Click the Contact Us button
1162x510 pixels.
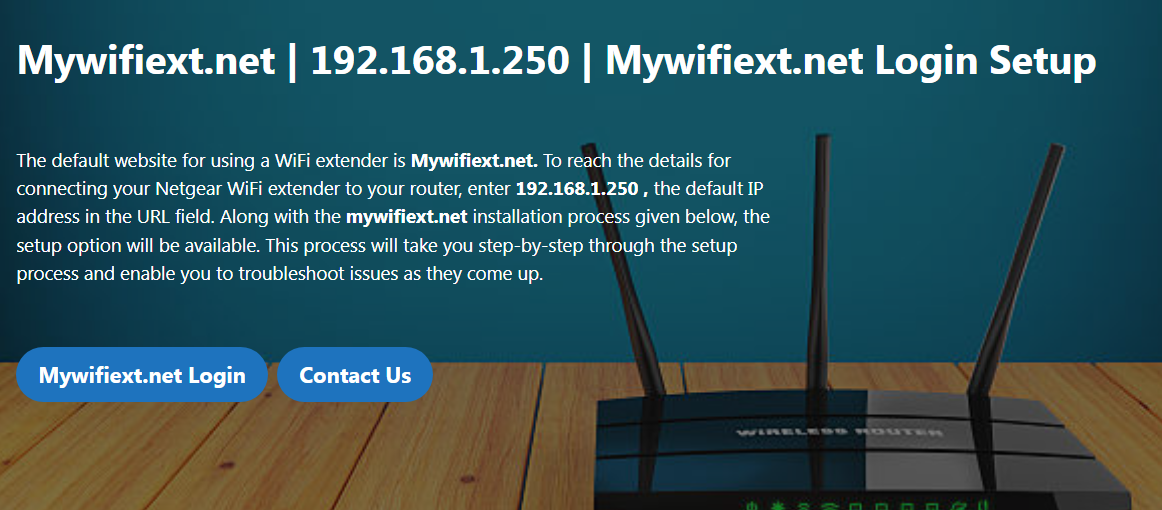(355, 374)
